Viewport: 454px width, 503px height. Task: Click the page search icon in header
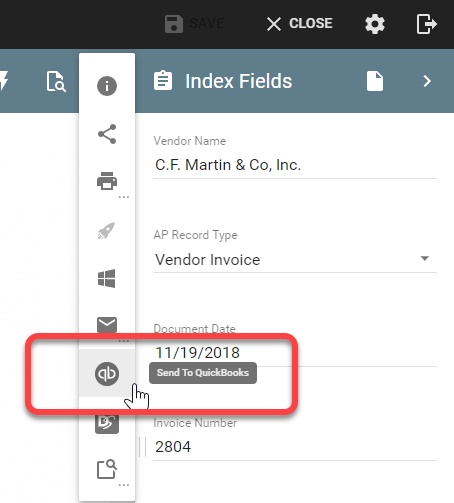[56, 81]
